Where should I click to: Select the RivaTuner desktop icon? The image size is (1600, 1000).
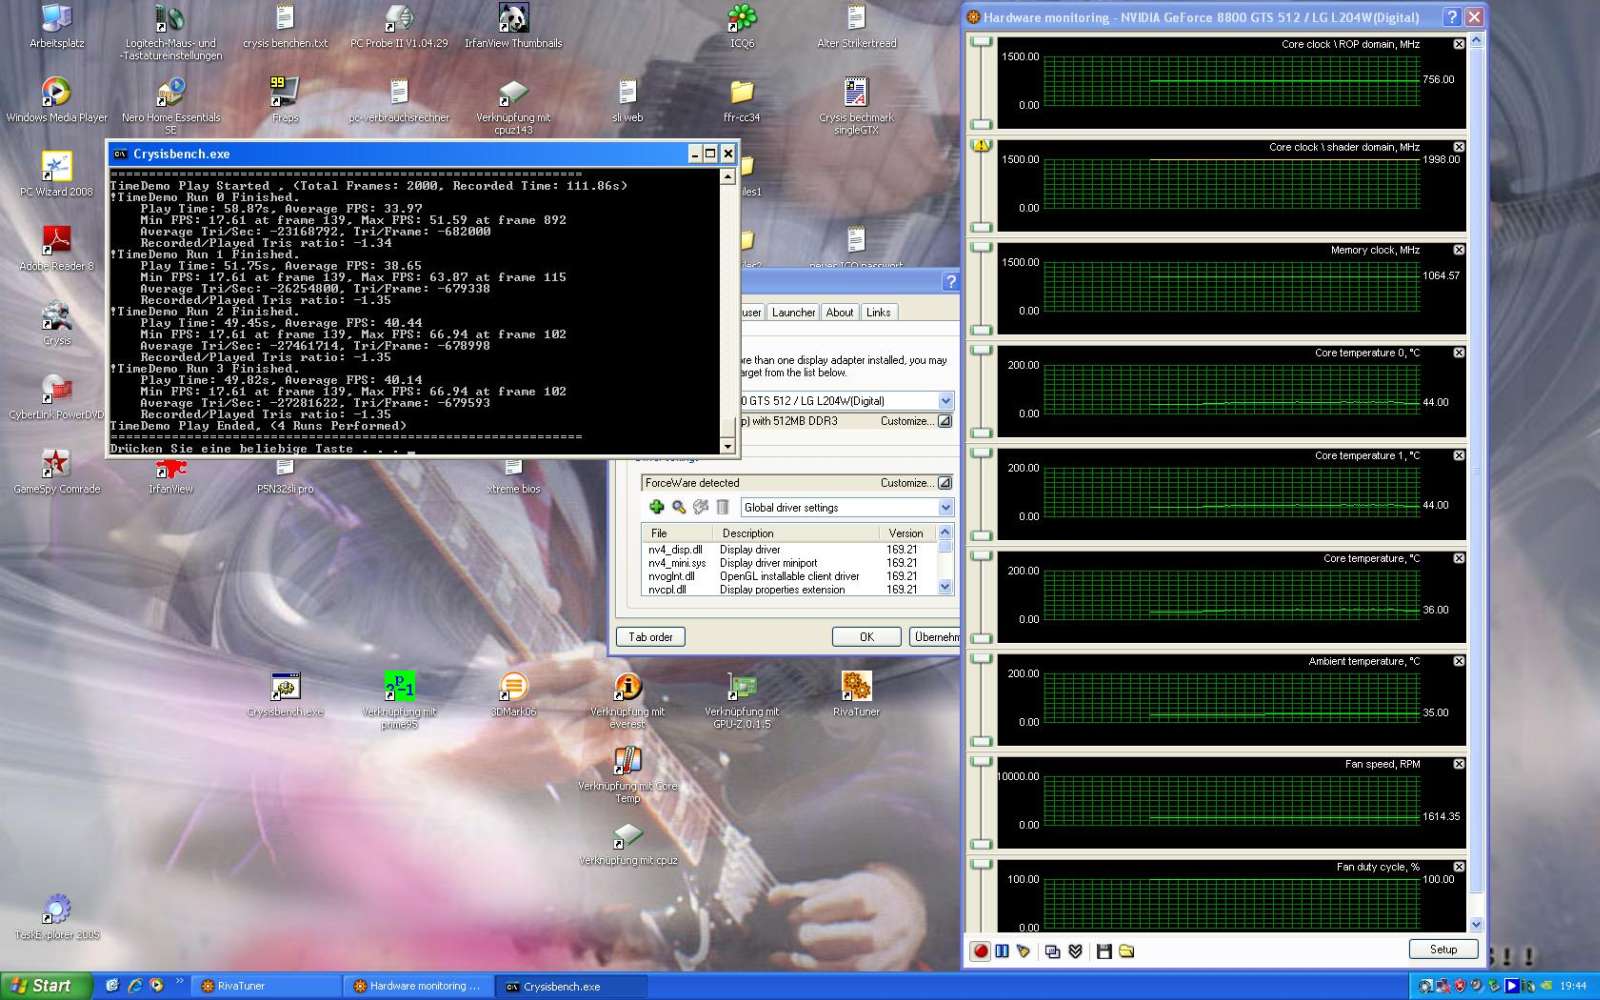coord(856,694)
